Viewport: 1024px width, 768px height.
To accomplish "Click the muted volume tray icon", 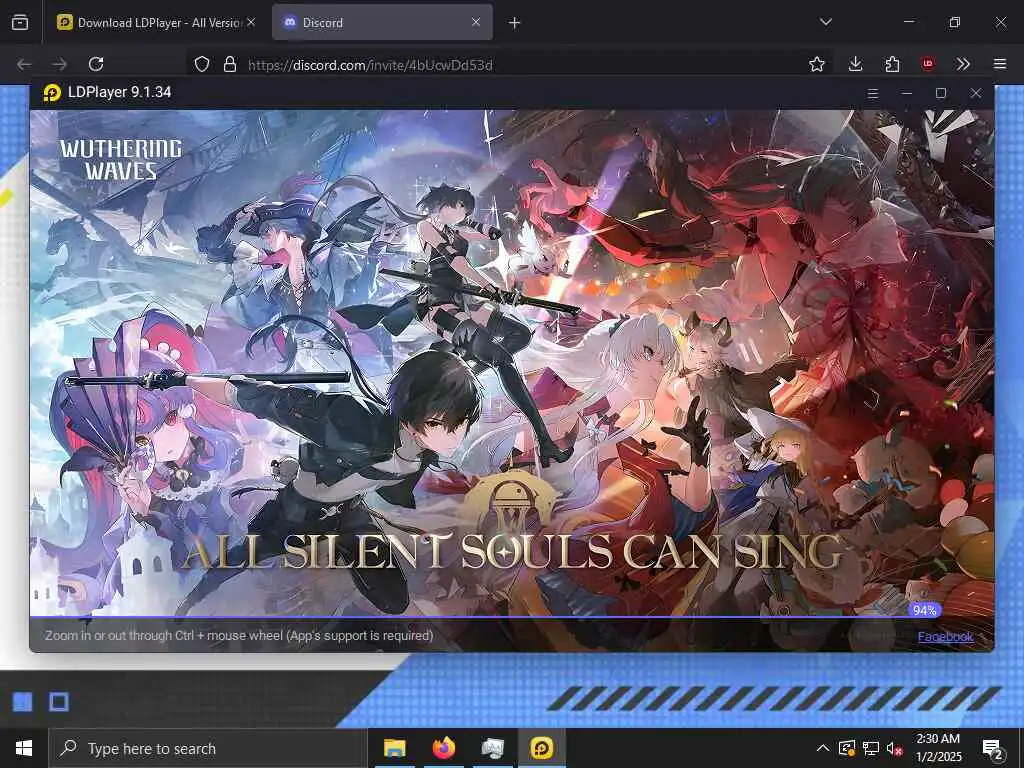I will 894,748.
